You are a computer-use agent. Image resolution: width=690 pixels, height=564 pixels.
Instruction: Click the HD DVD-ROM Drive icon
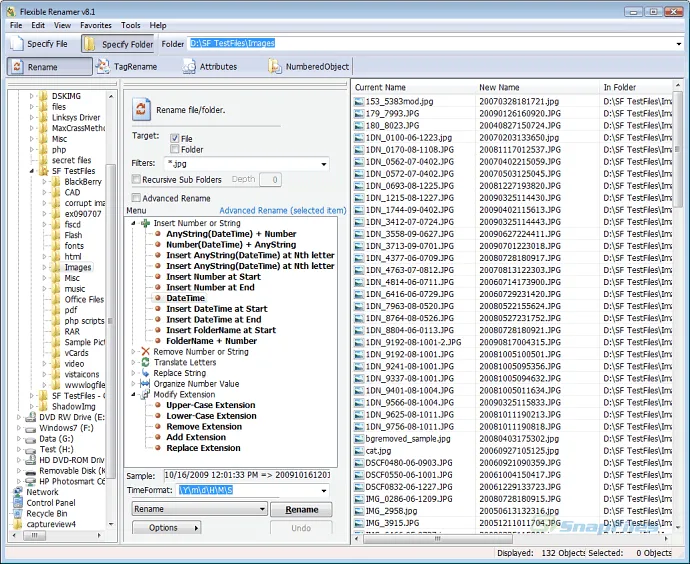coord(30,460)
